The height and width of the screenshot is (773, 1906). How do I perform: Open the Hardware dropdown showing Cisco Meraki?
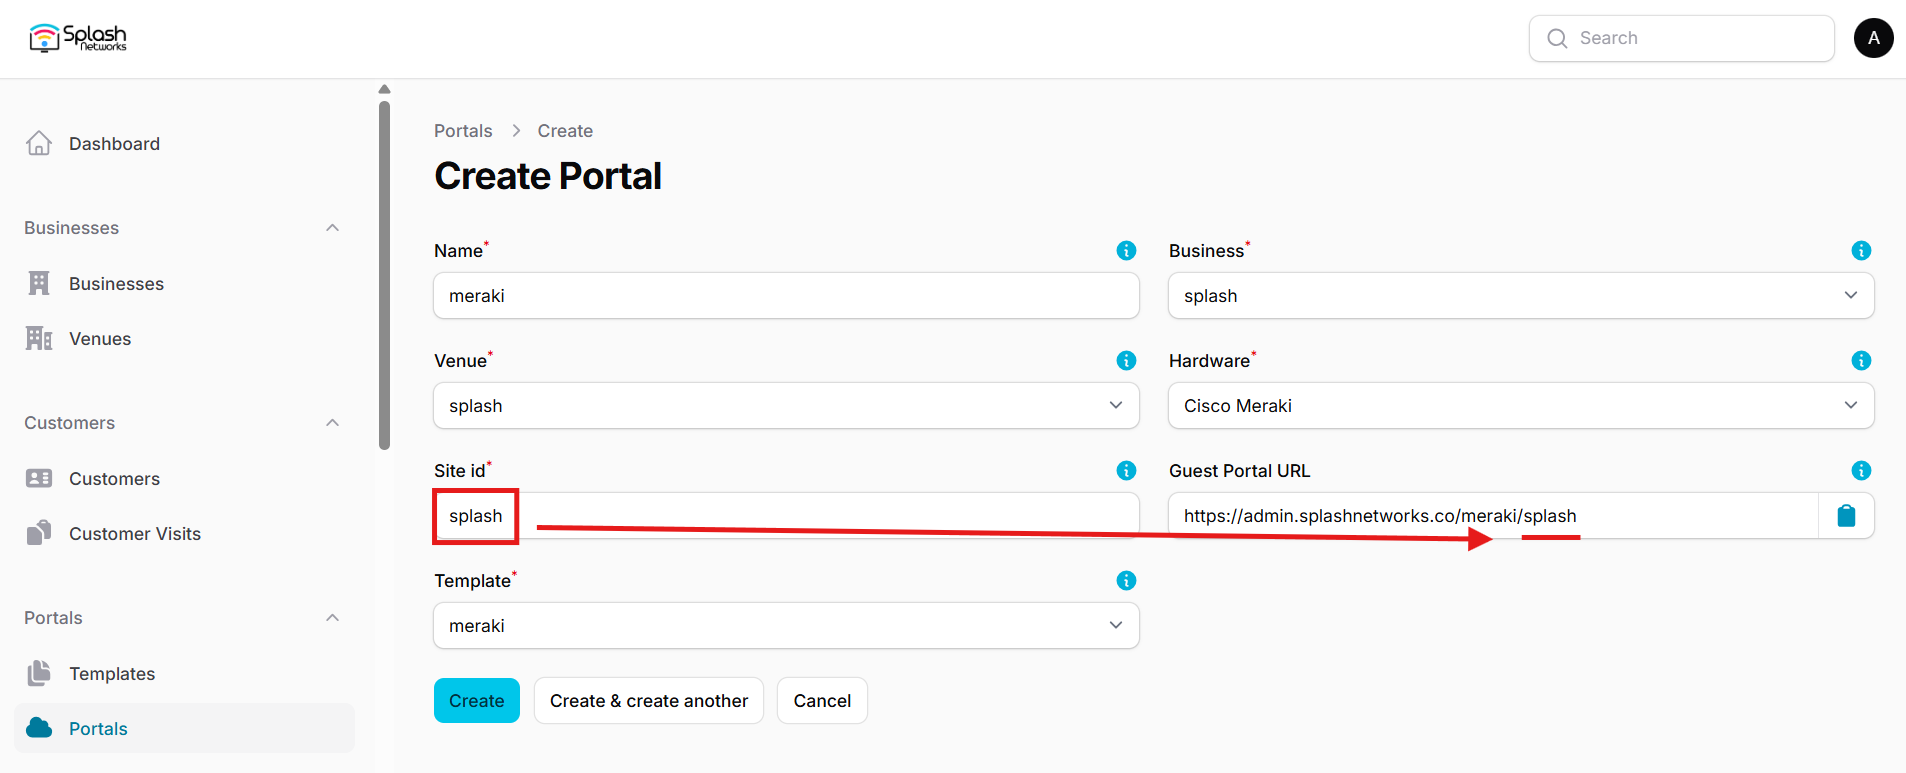coord(1521,406)
